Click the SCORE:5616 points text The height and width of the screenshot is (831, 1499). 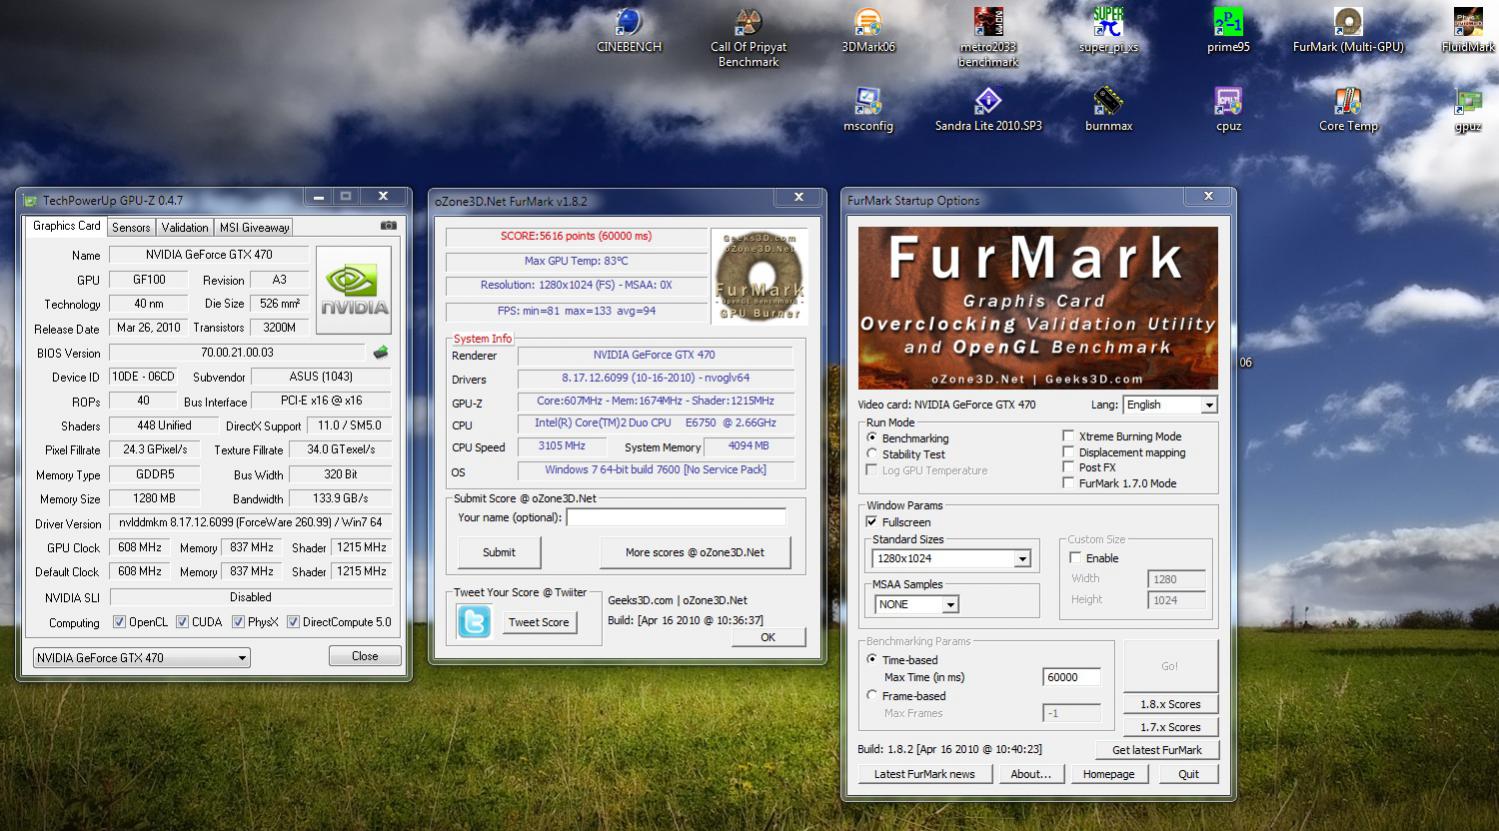(x=576, y=236)
